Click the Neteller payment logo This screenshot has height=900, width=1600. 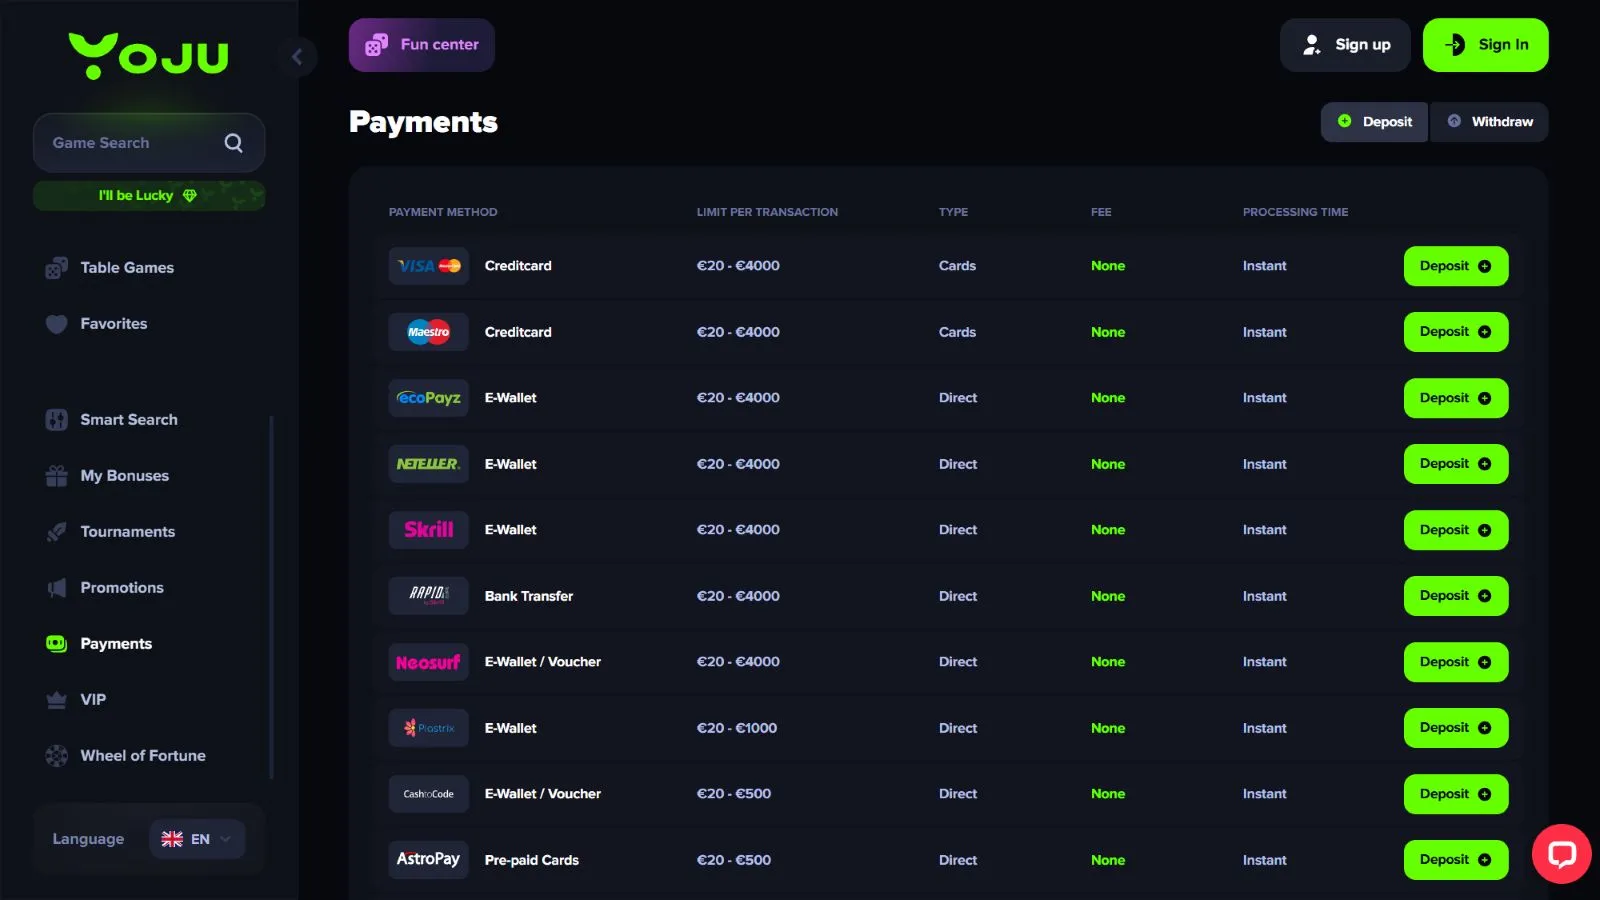pyautogui.click(x=428, y=464)
